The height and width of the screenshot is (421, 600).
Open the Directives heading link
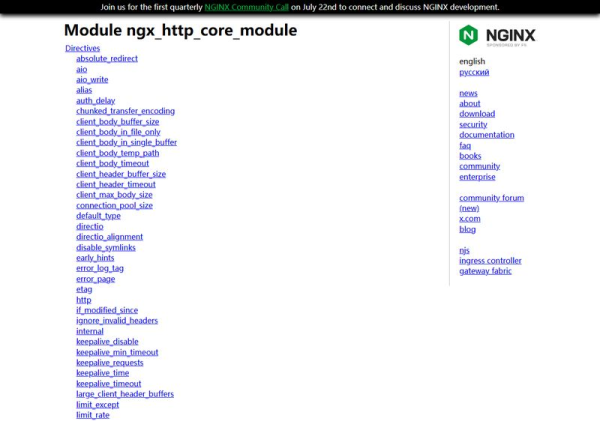pyautogui.click(x=82, y=48)
